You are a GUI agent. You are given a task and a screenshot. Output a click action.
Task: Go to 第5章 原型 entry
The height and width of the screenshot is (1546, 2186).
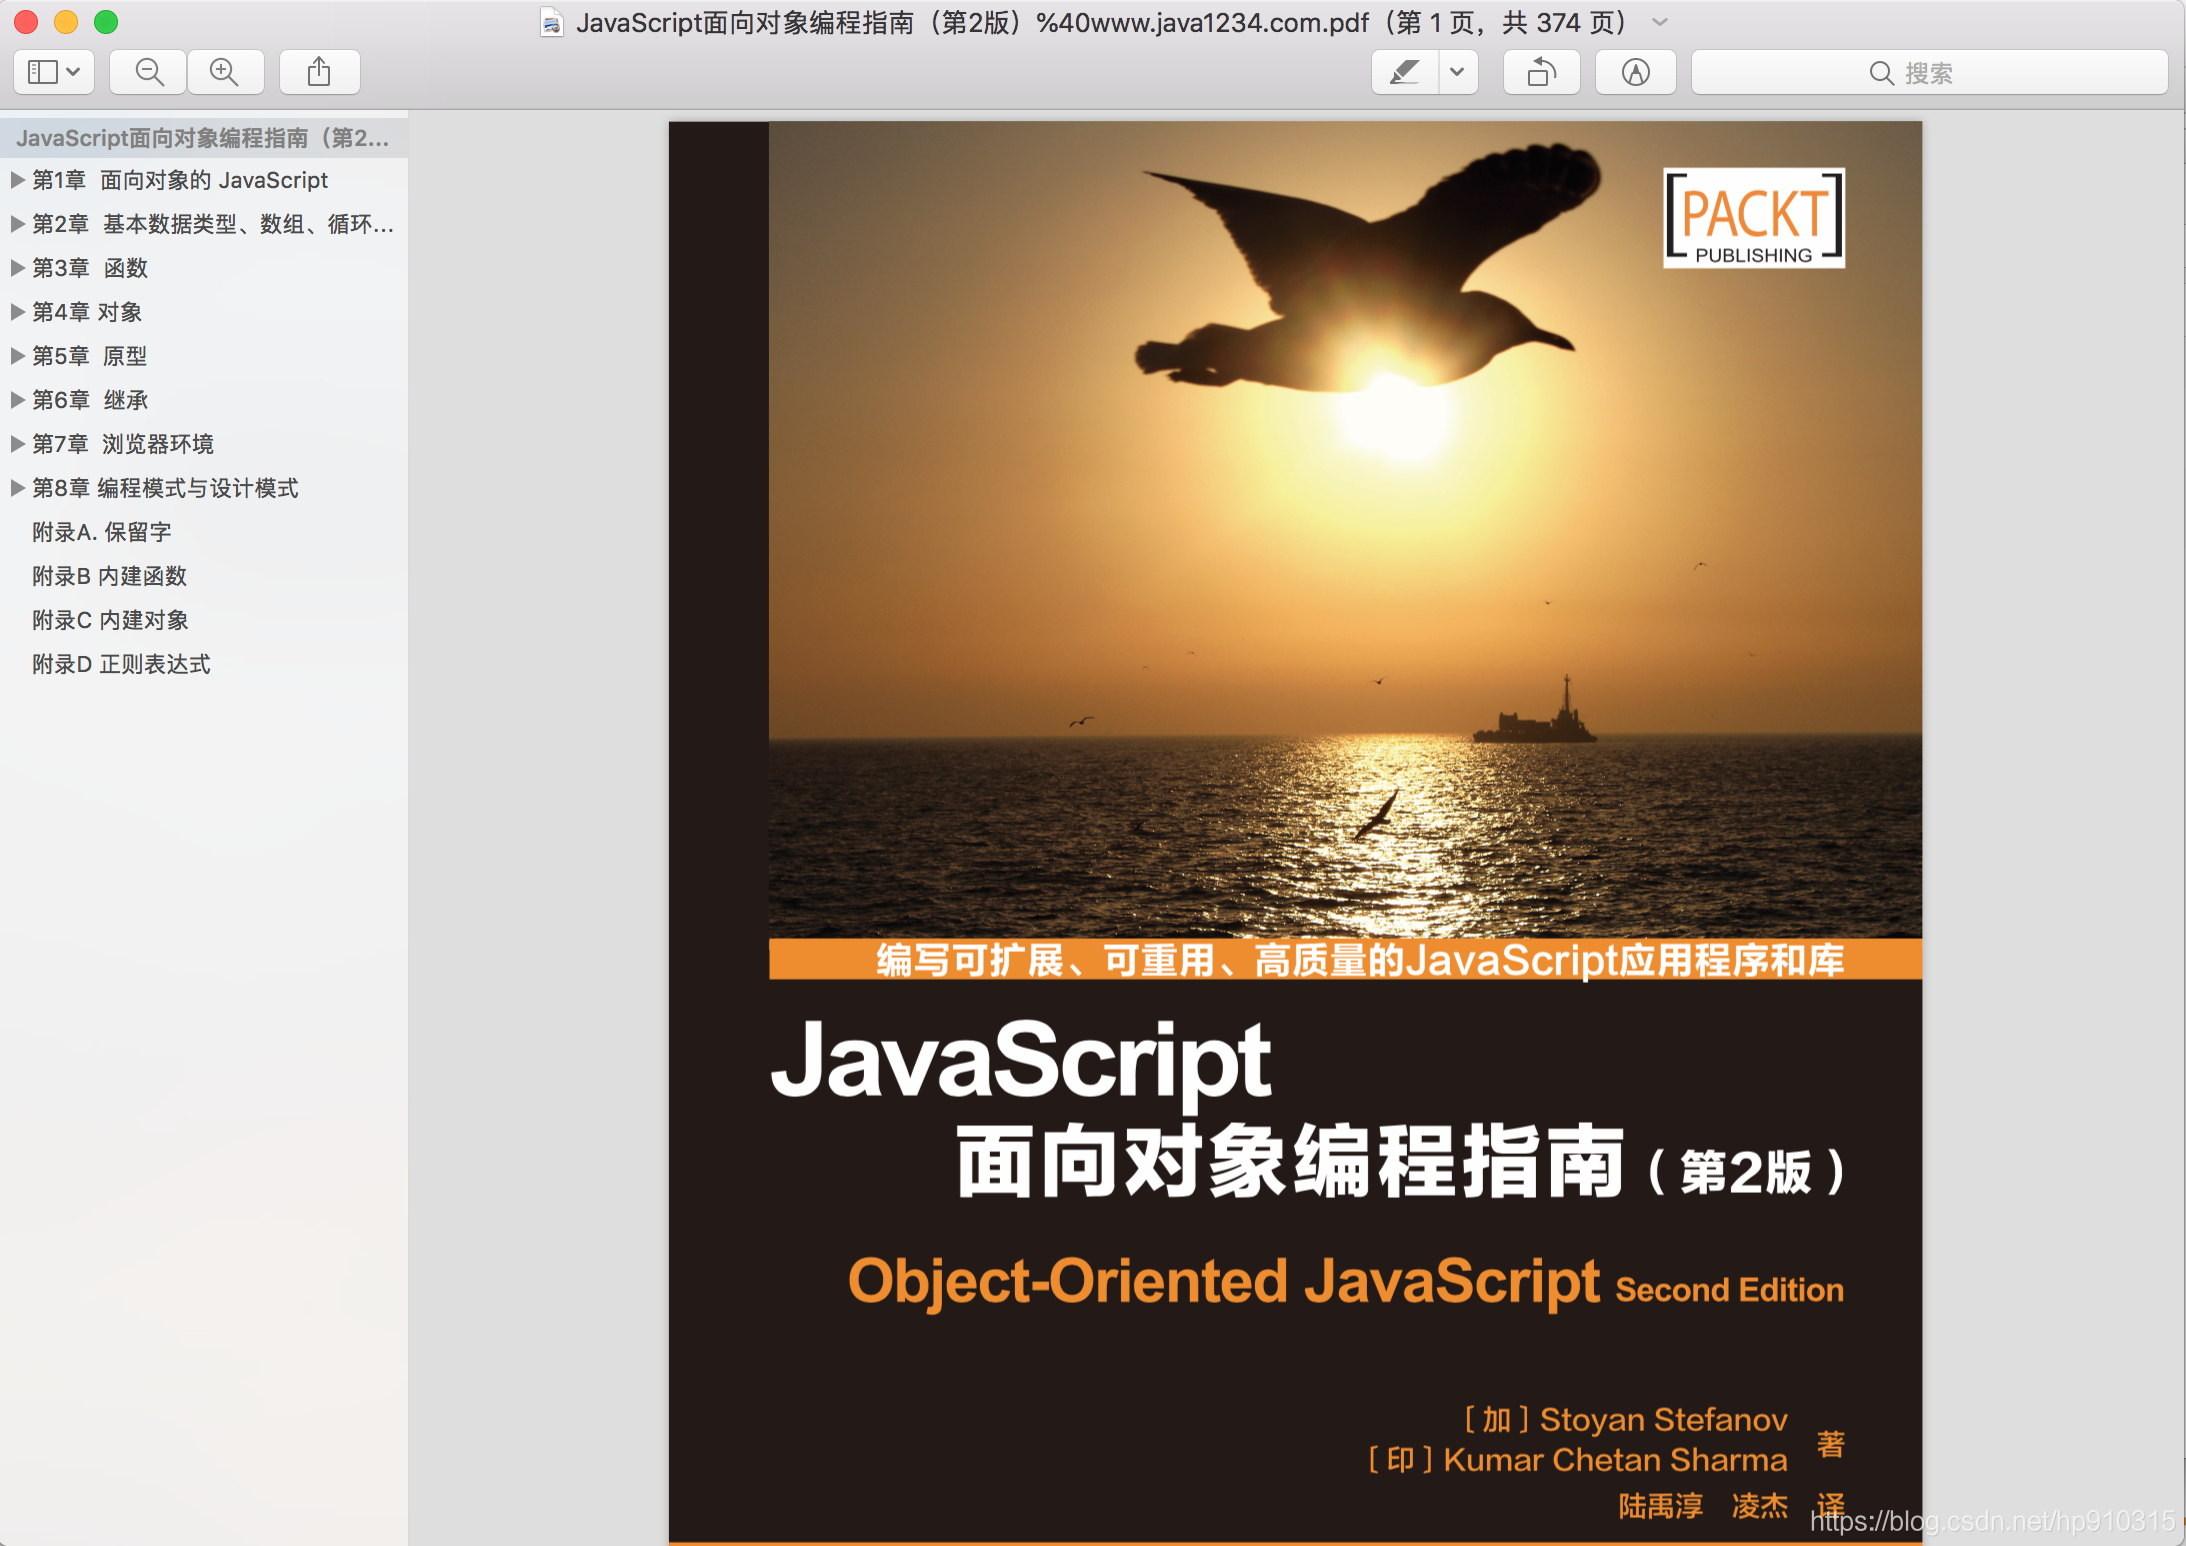[90, 356]
